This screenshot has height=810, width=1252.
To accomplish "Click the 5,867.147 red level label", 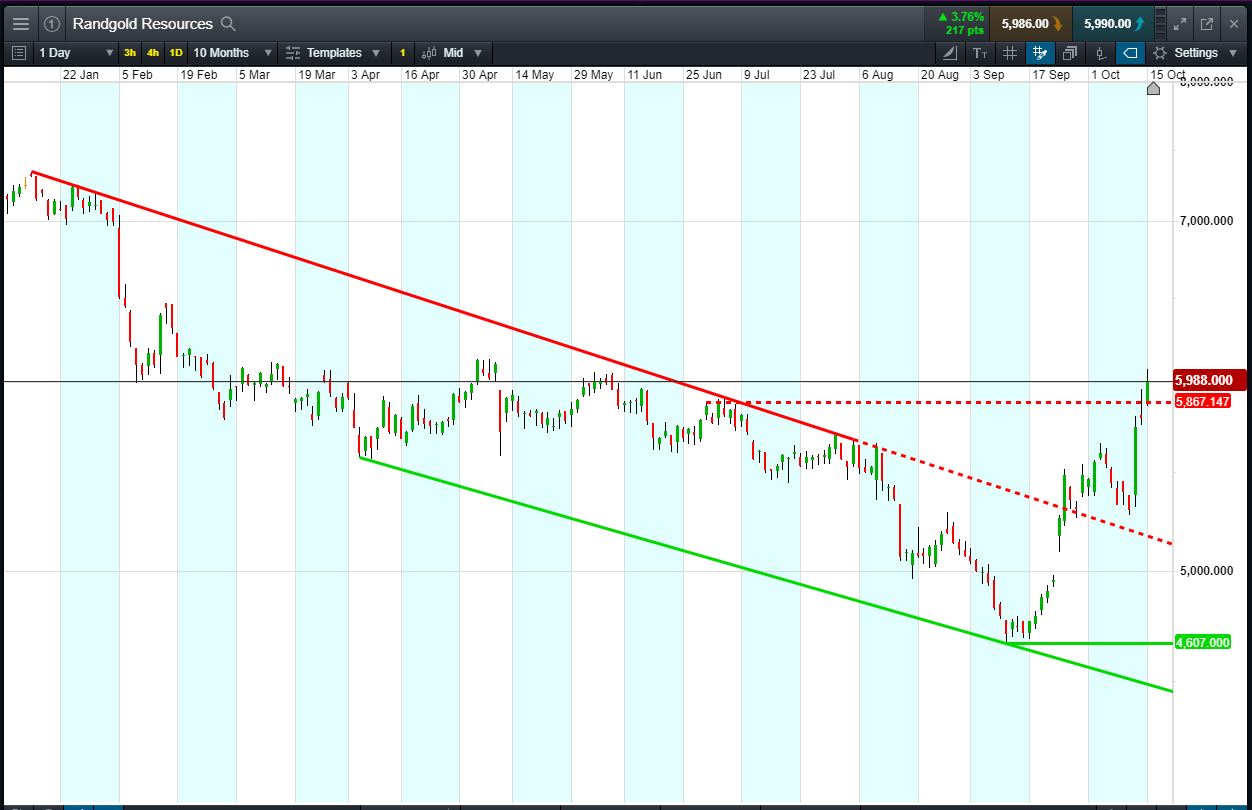I will [x=1203, y=401].
